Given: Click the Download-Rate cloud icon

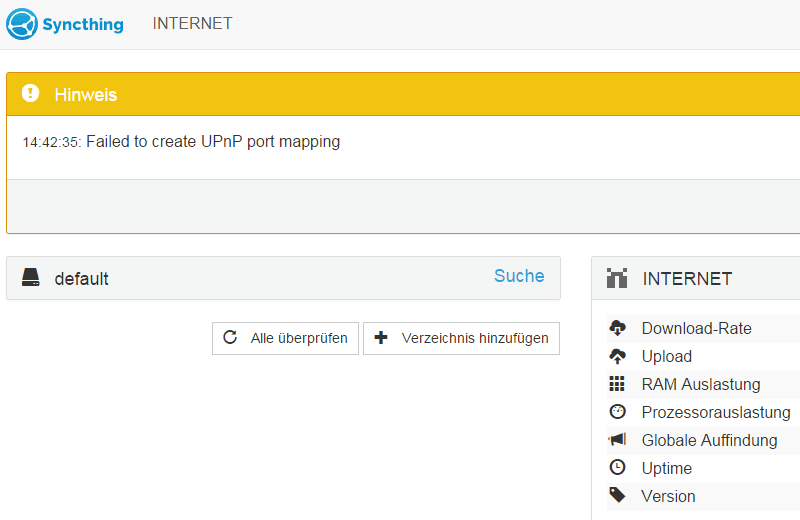Looking at the screenshot, I should point(617,328).
